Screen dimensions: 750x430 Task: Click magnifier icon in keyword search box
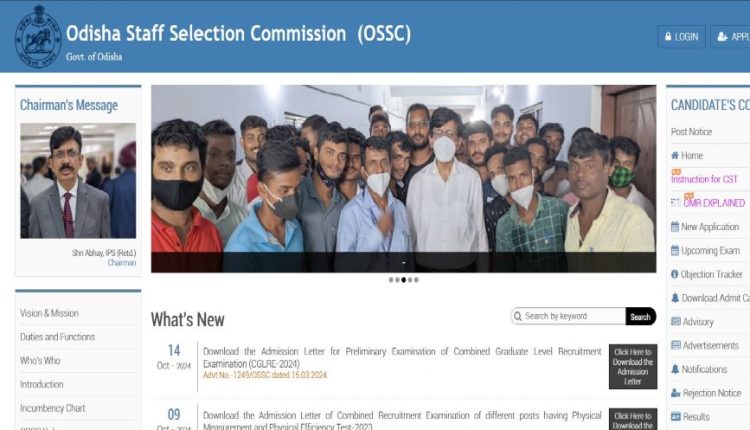pos(518,316)
